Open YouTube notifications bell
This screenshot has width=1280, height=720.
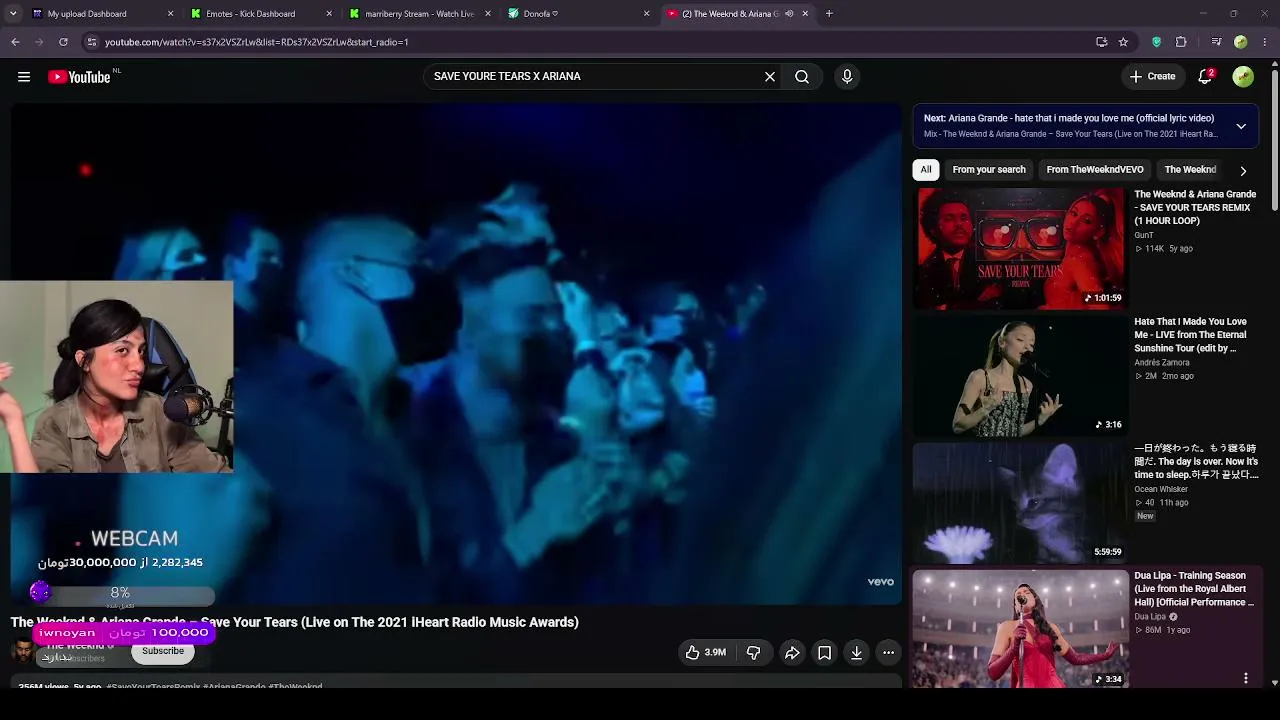[x=1205, y=77]
